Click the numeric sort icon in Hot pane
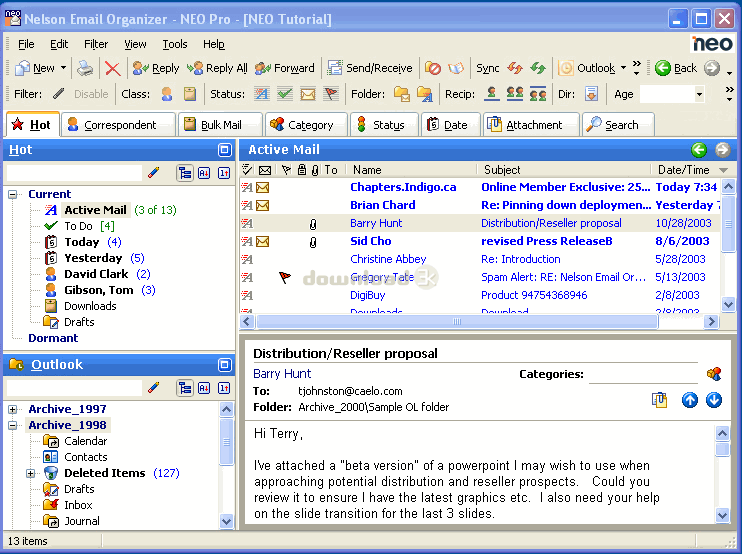The height and width of the screenshot is (554, 742). (224, 173)
